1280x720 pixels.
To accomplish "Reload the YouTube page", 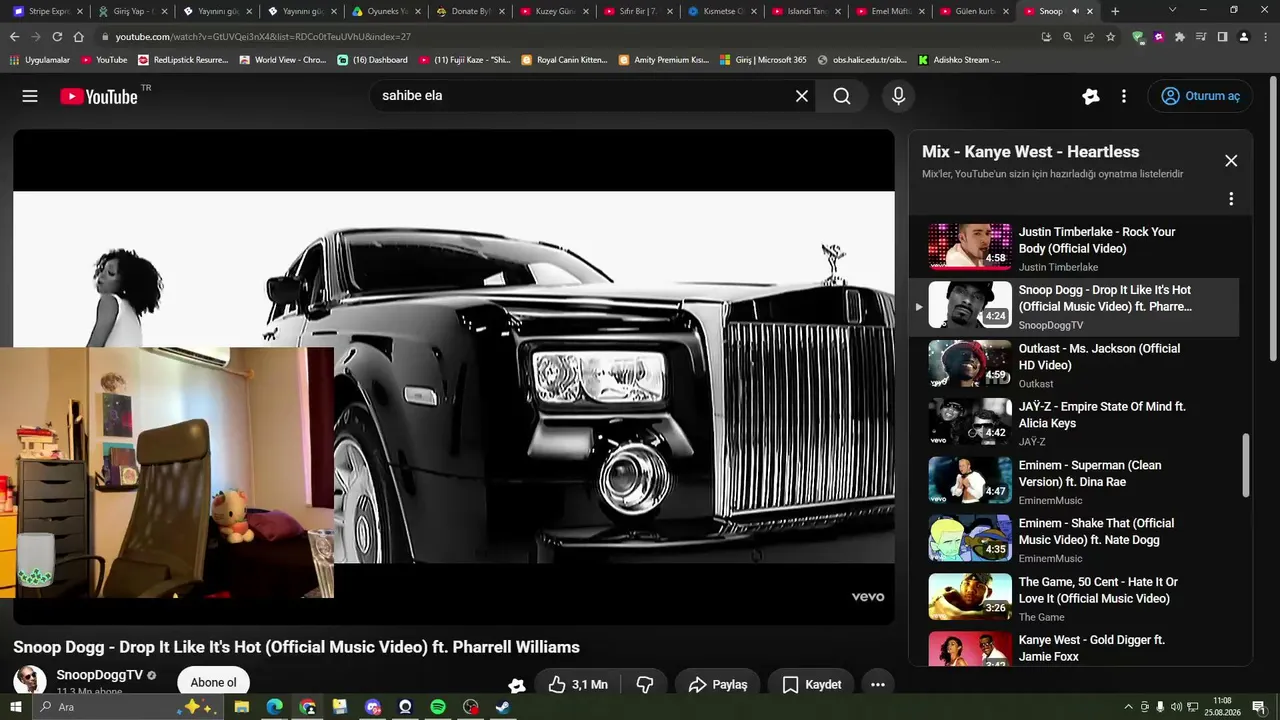I will coord(57,37).
